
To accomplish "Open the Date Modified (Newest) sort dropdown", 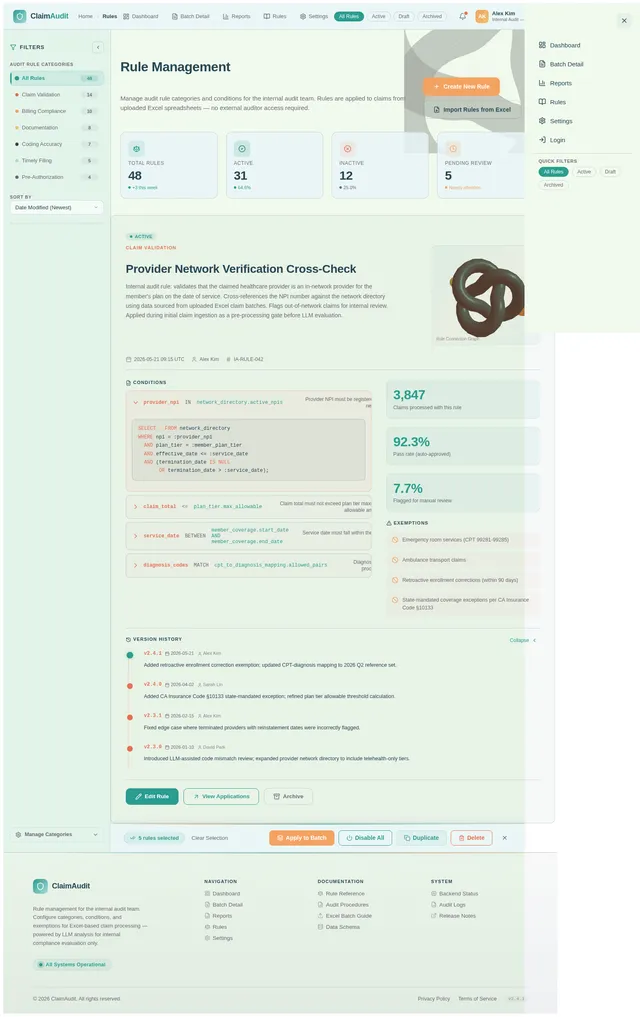I will [56, 208].
